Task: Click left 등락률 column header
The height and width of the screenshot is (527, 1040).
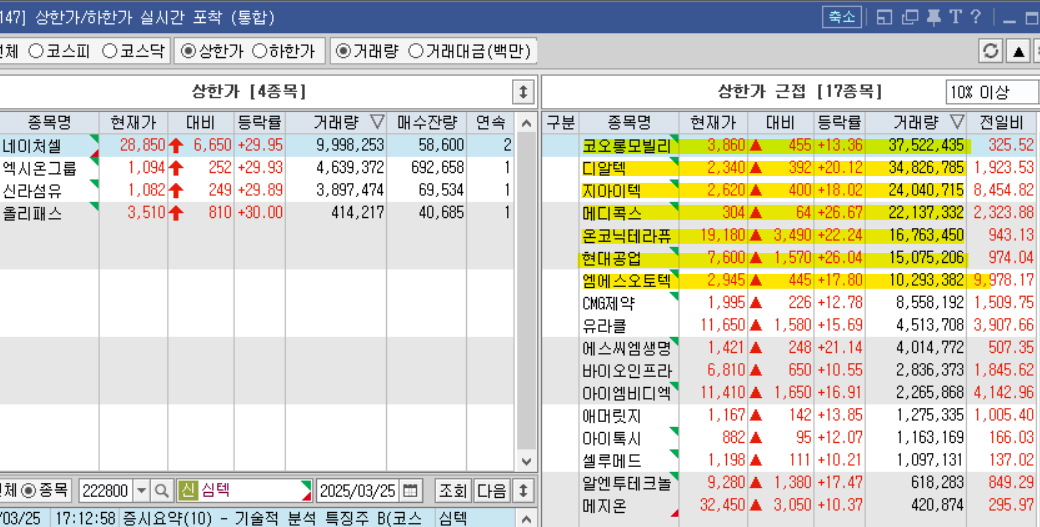Action: 260,122
